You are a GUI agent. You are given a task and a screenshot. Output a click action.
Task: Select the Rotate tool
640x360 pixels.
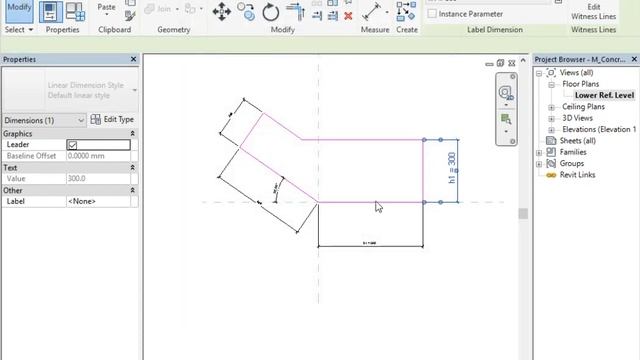tap(271, 12)
